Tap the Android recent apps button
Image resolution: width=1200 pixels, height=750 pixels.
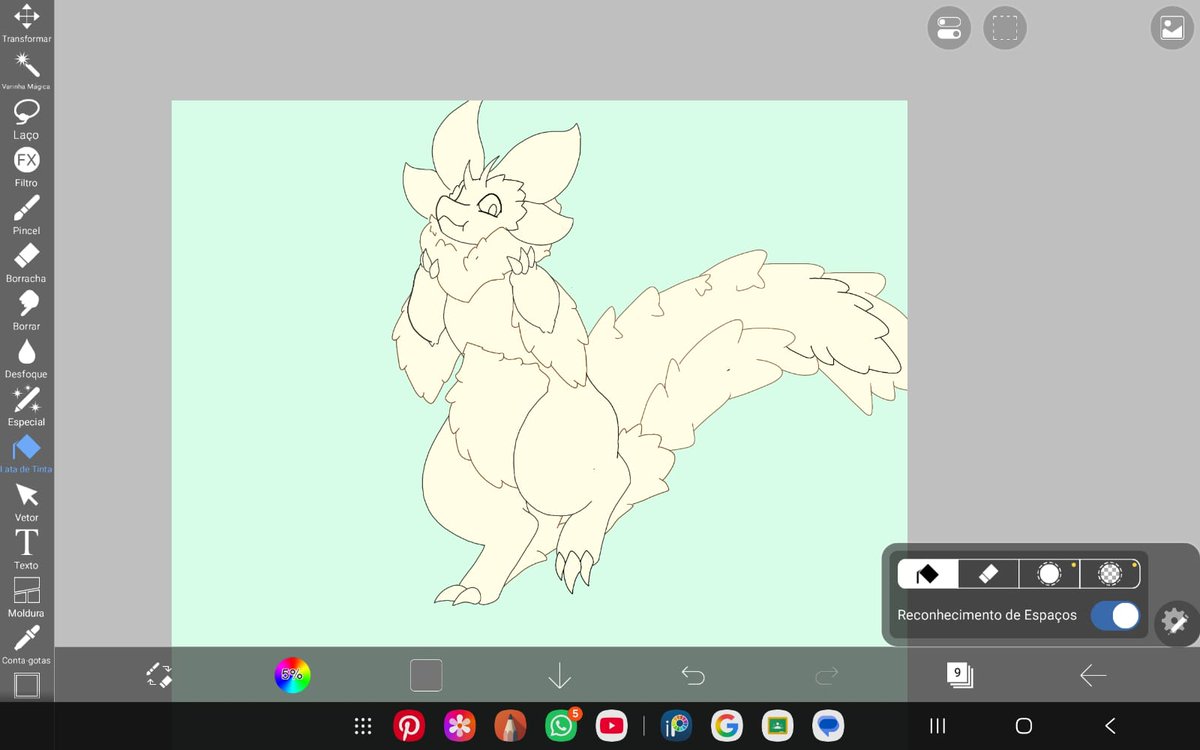point(937,726)
